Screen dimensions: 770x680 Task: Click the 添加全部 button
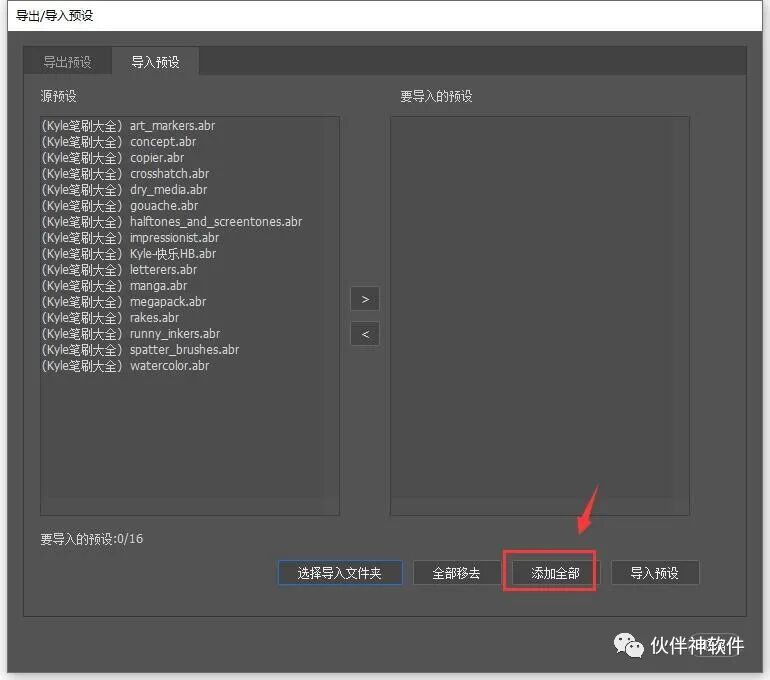pos(555,573)
